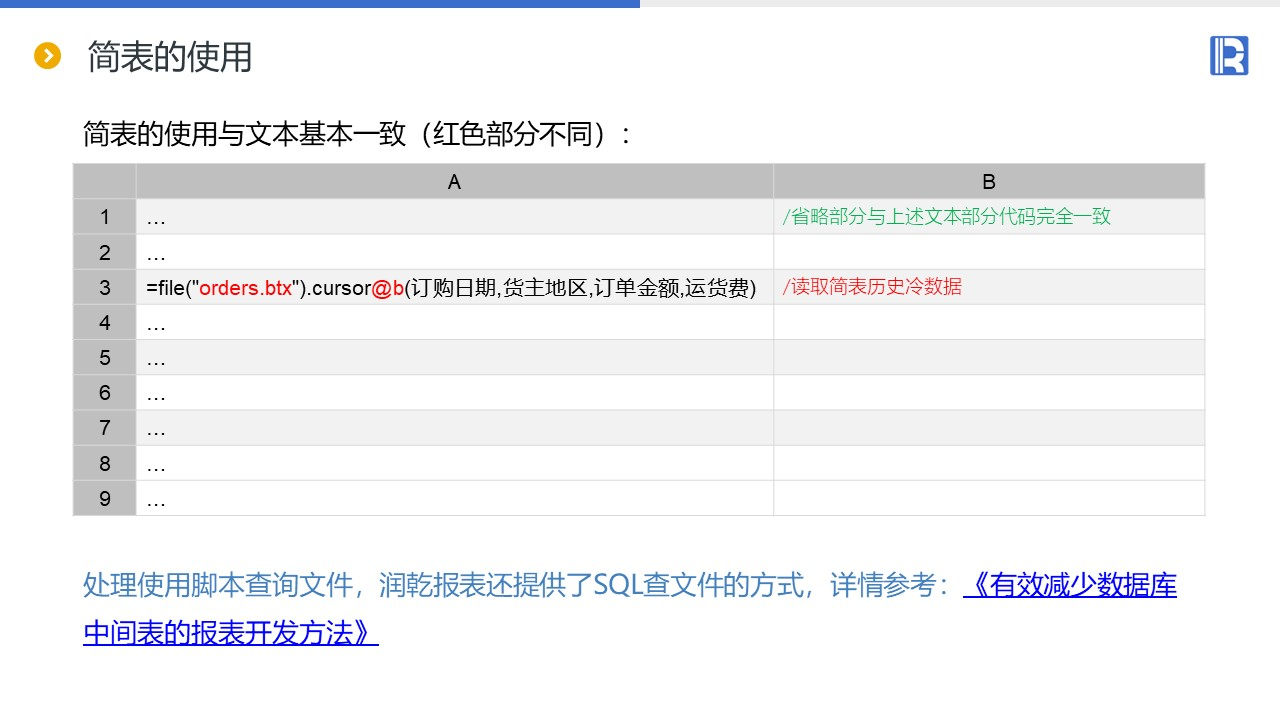Select row header 8
The height and width of the screenshot is (720, 1280).
tap(104, 463)
